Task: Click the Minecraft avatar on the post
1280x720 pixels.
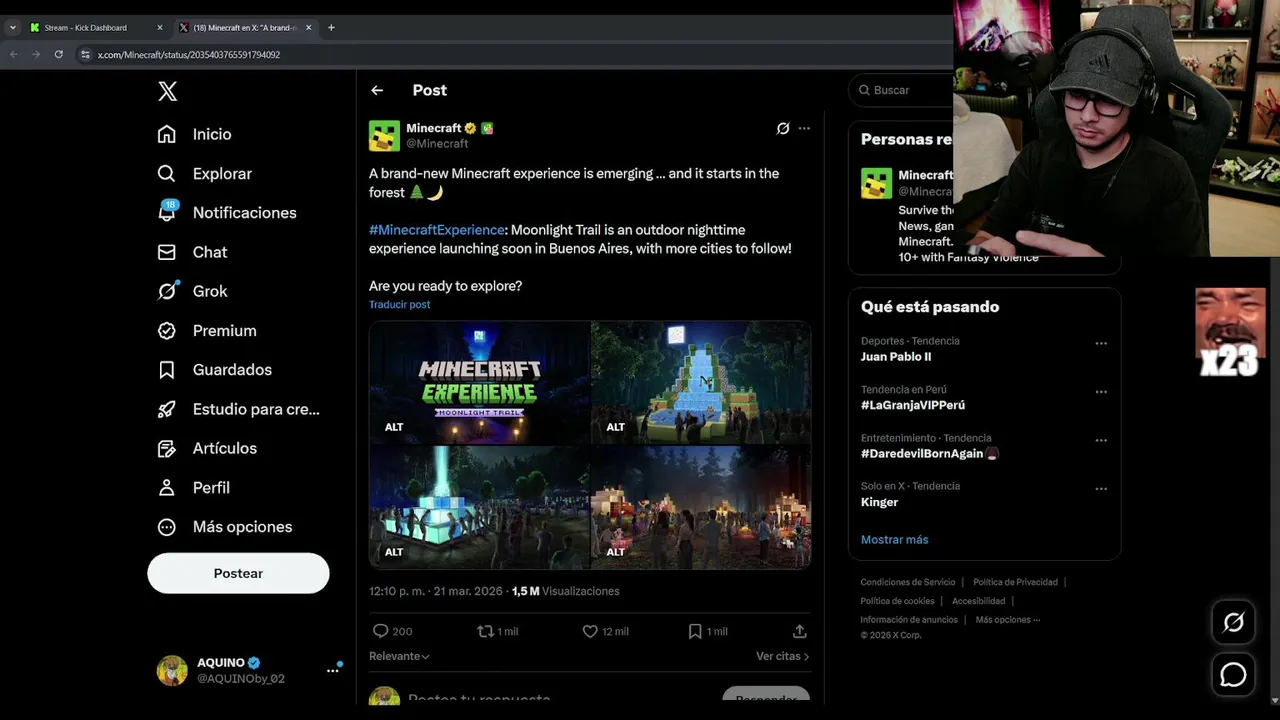Action: (384, 135)
